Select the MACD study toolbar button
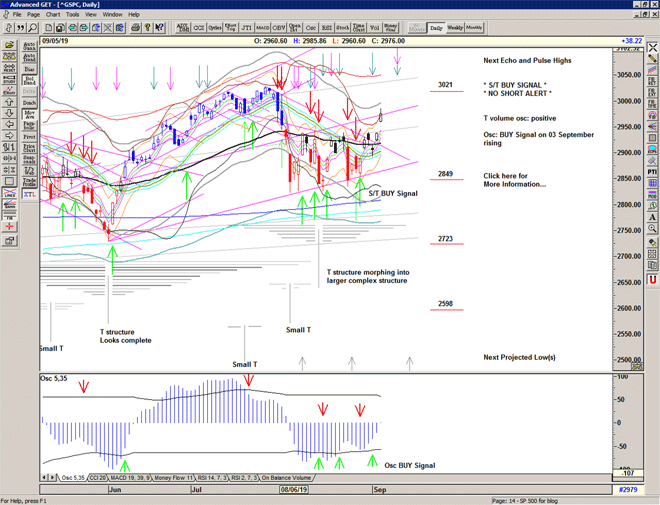This screenshot has height=505, width=660. point(261,28)
